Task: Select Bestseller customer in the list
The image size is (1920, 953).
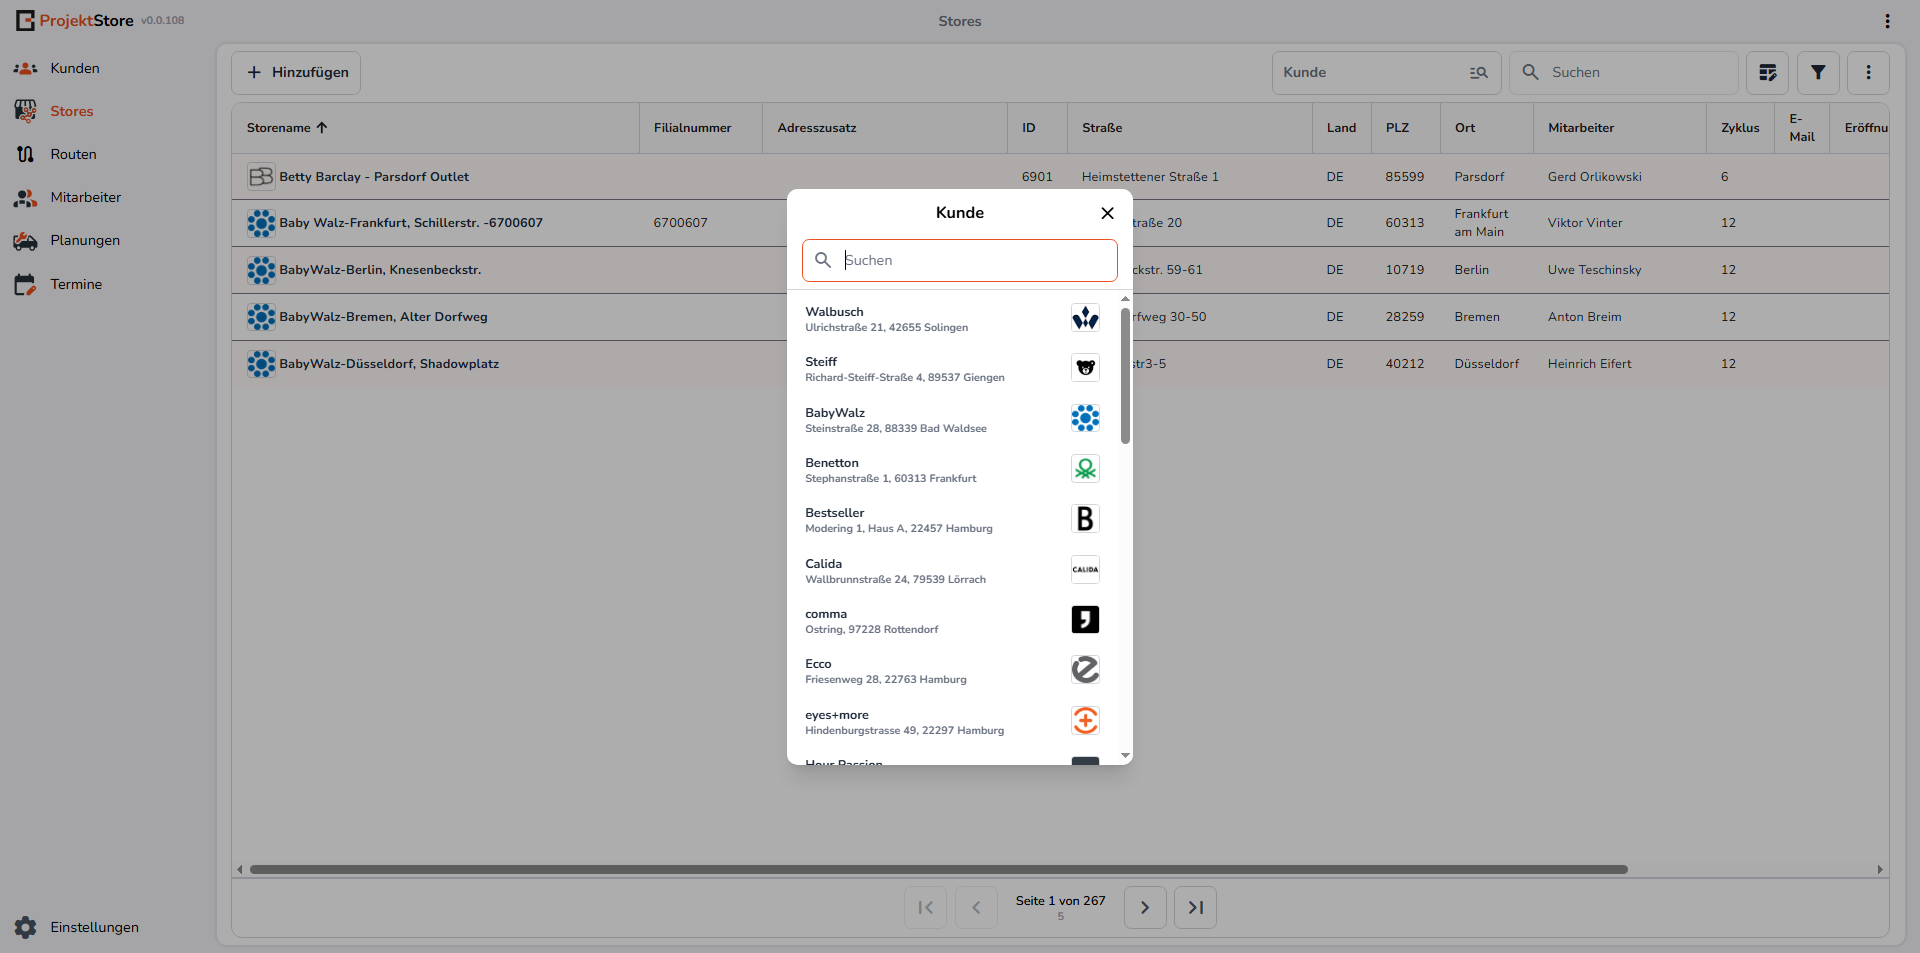Action: pos(952,520)
